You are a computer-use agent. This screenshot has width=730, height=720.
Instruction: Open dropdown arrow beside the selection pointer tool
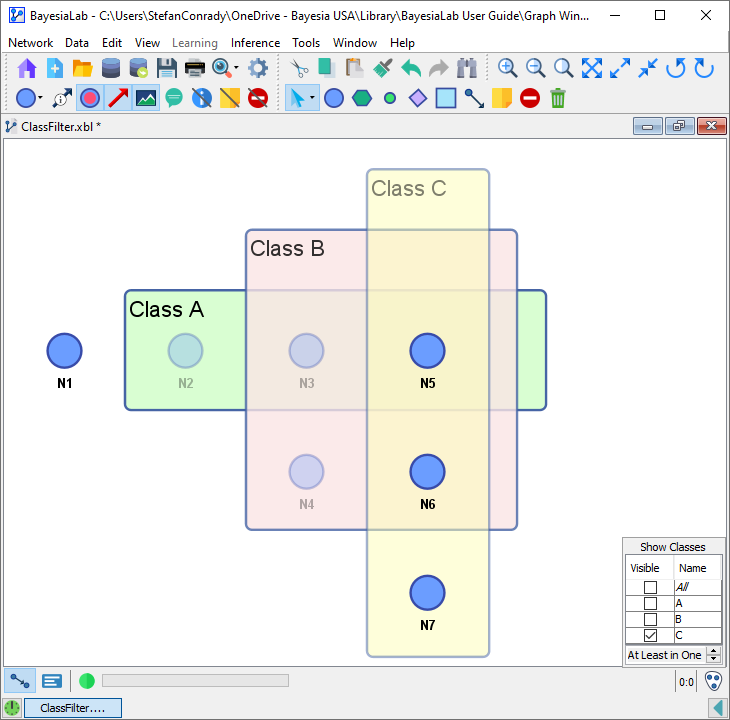pyautogui.click(x=313, y=98)
